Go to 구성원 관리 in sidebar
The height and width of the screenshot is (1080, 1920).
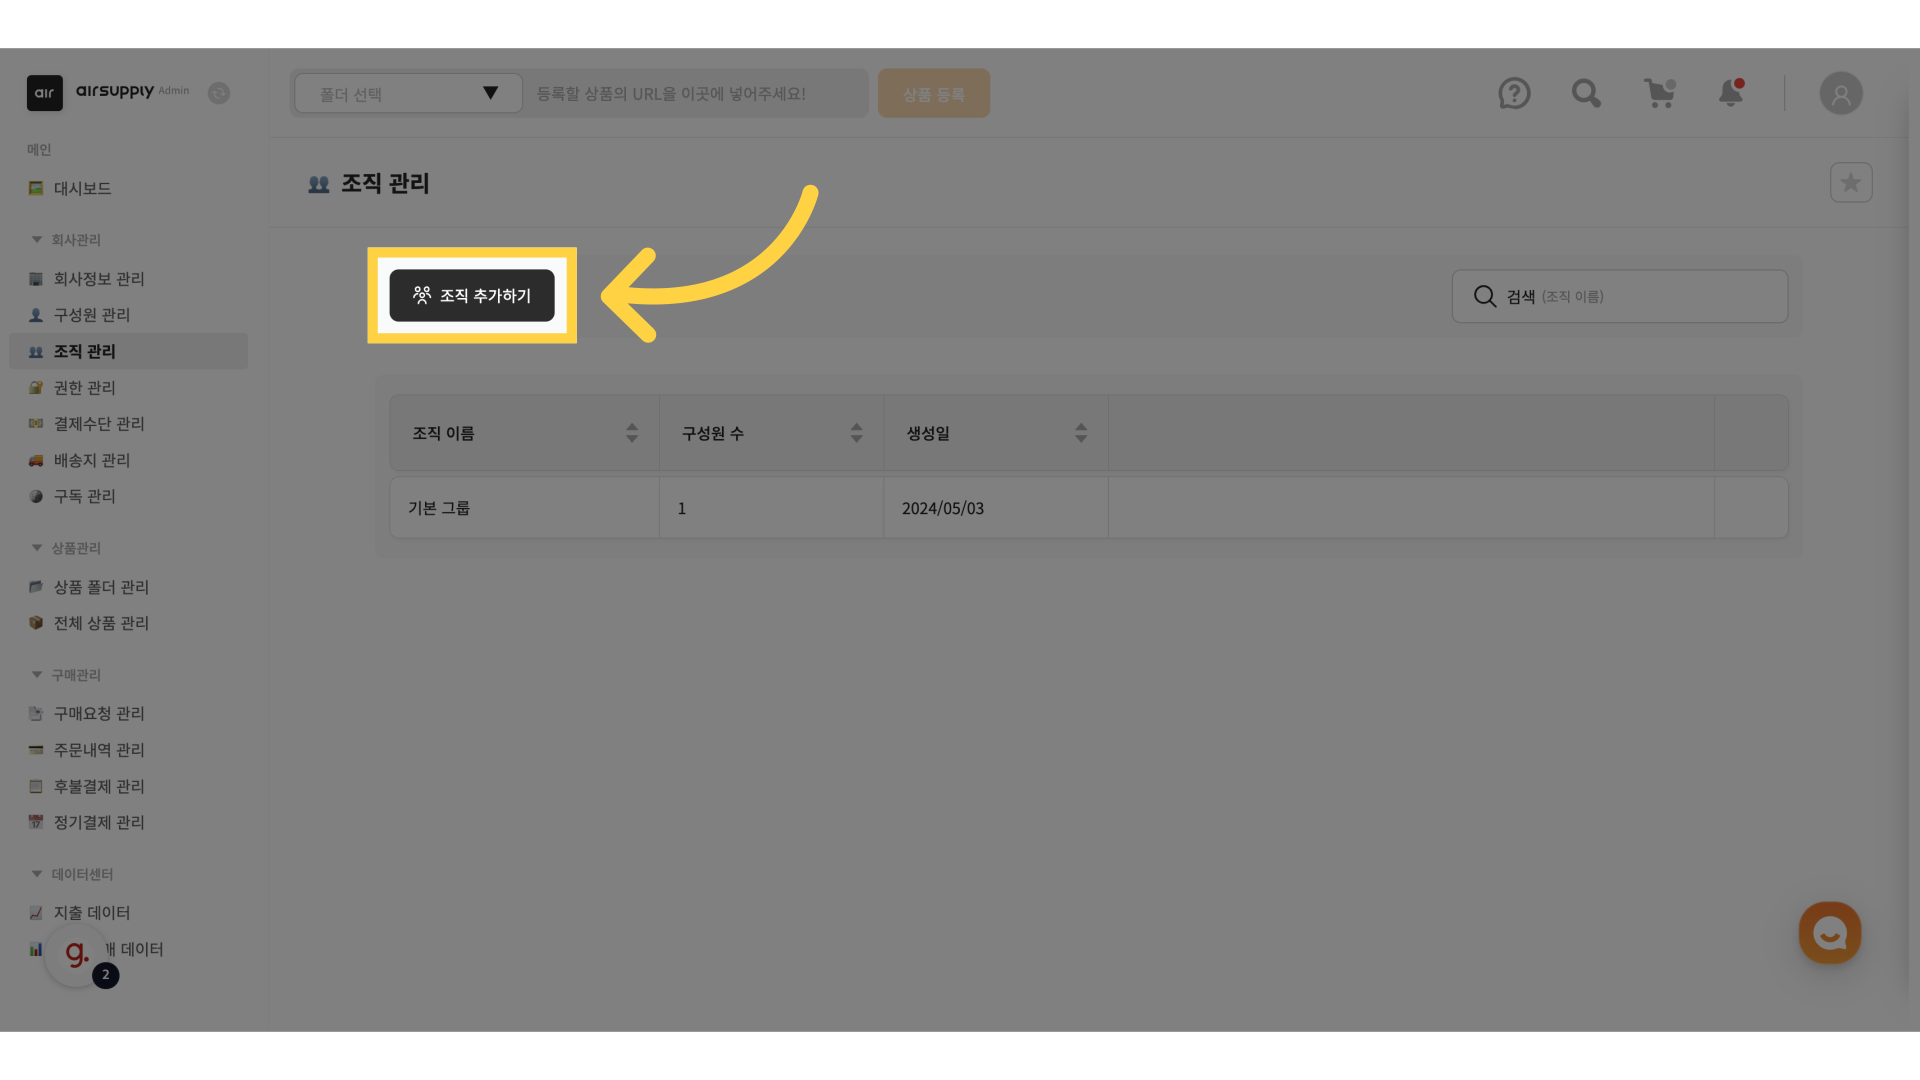[92, 315]
